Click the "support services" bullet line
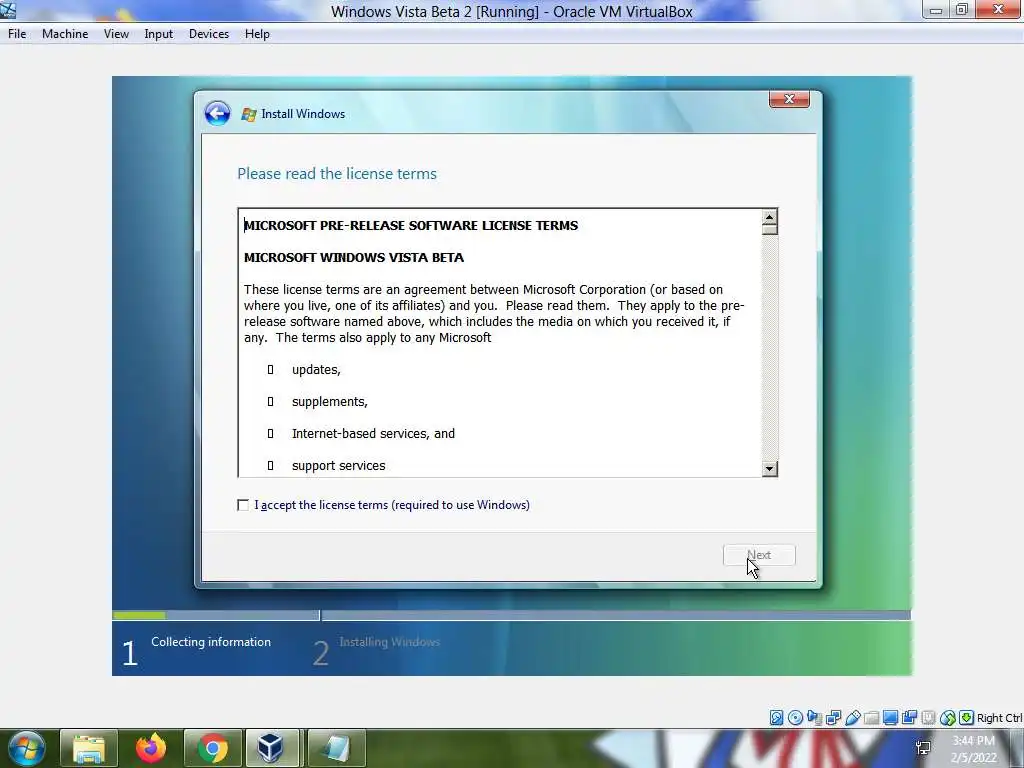Image resolution: width=1024 pixels, height=768 pixels. [338, 466]
